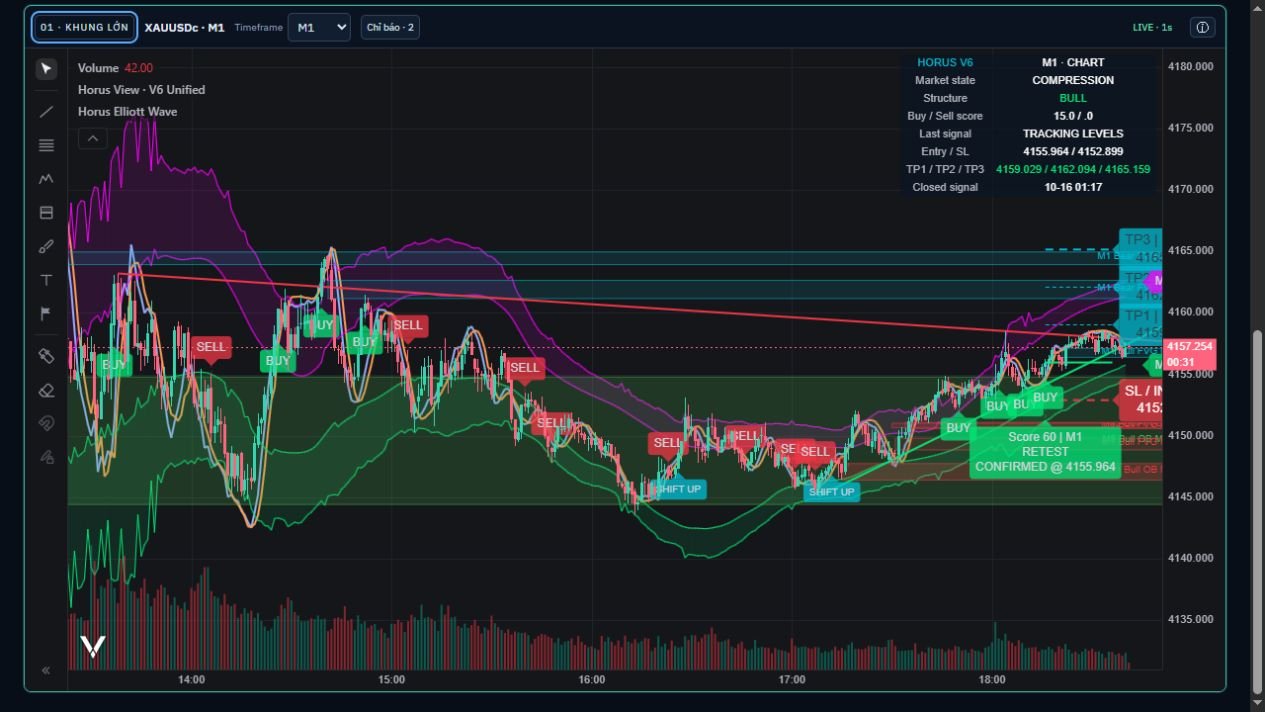
Task: Open the Chỉ báo · 2 indicators menu
Action: (x=390, y=27)
